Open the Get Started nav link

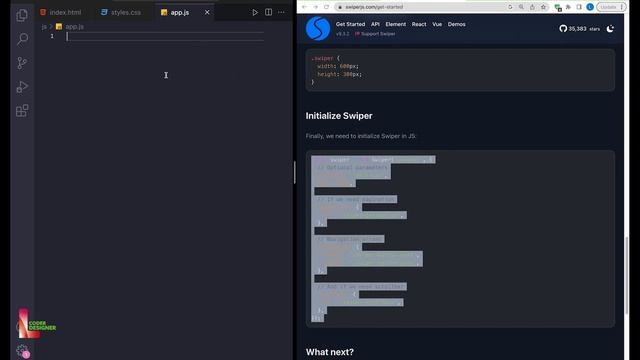pos(350,24)
